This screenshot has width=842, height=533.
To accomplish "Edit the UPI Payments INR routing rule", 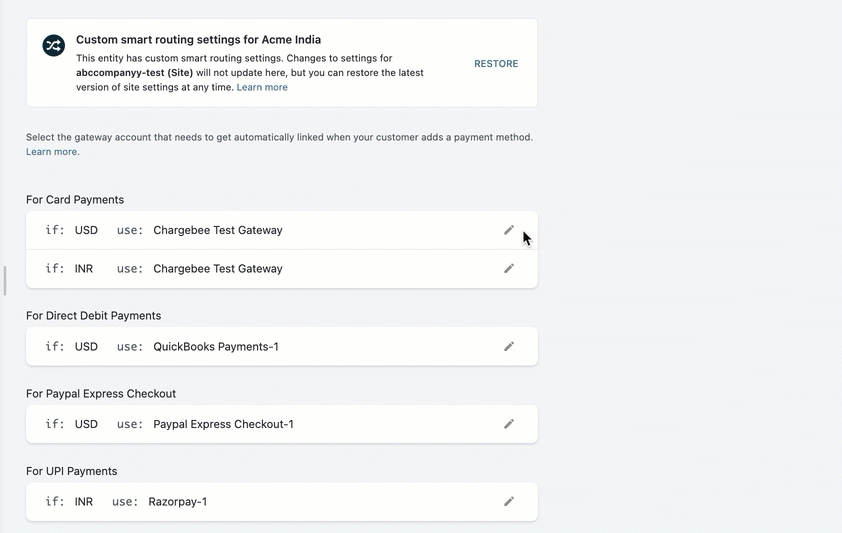I will point(509,502).
